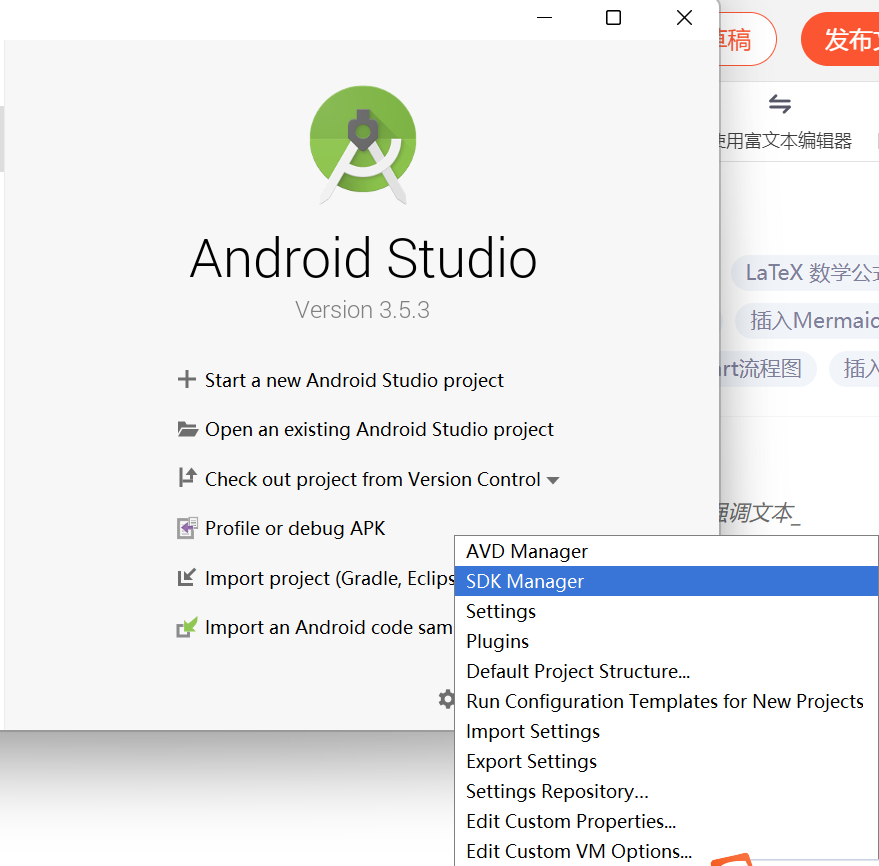879x866 pixels.
Task: Click the Import Android code sample icon
Action: click(x=187, y=627)
